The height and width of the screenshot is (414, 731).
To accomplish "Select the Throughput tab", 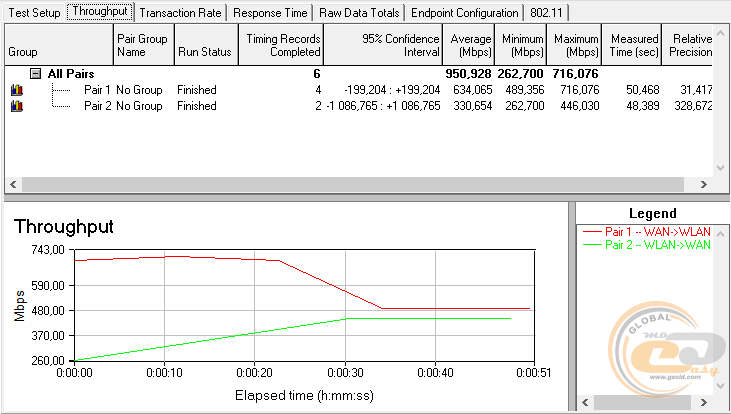I will pos(100,11).
